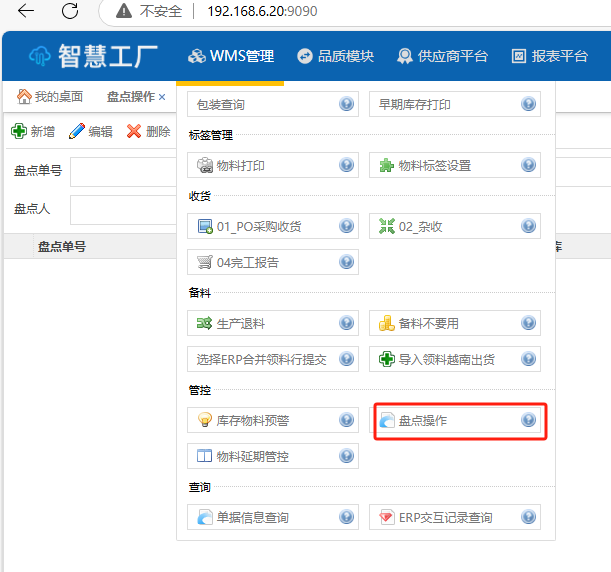611x572 pixels.
Task: Reload the page with refresh icon
Action: [70, 12]
